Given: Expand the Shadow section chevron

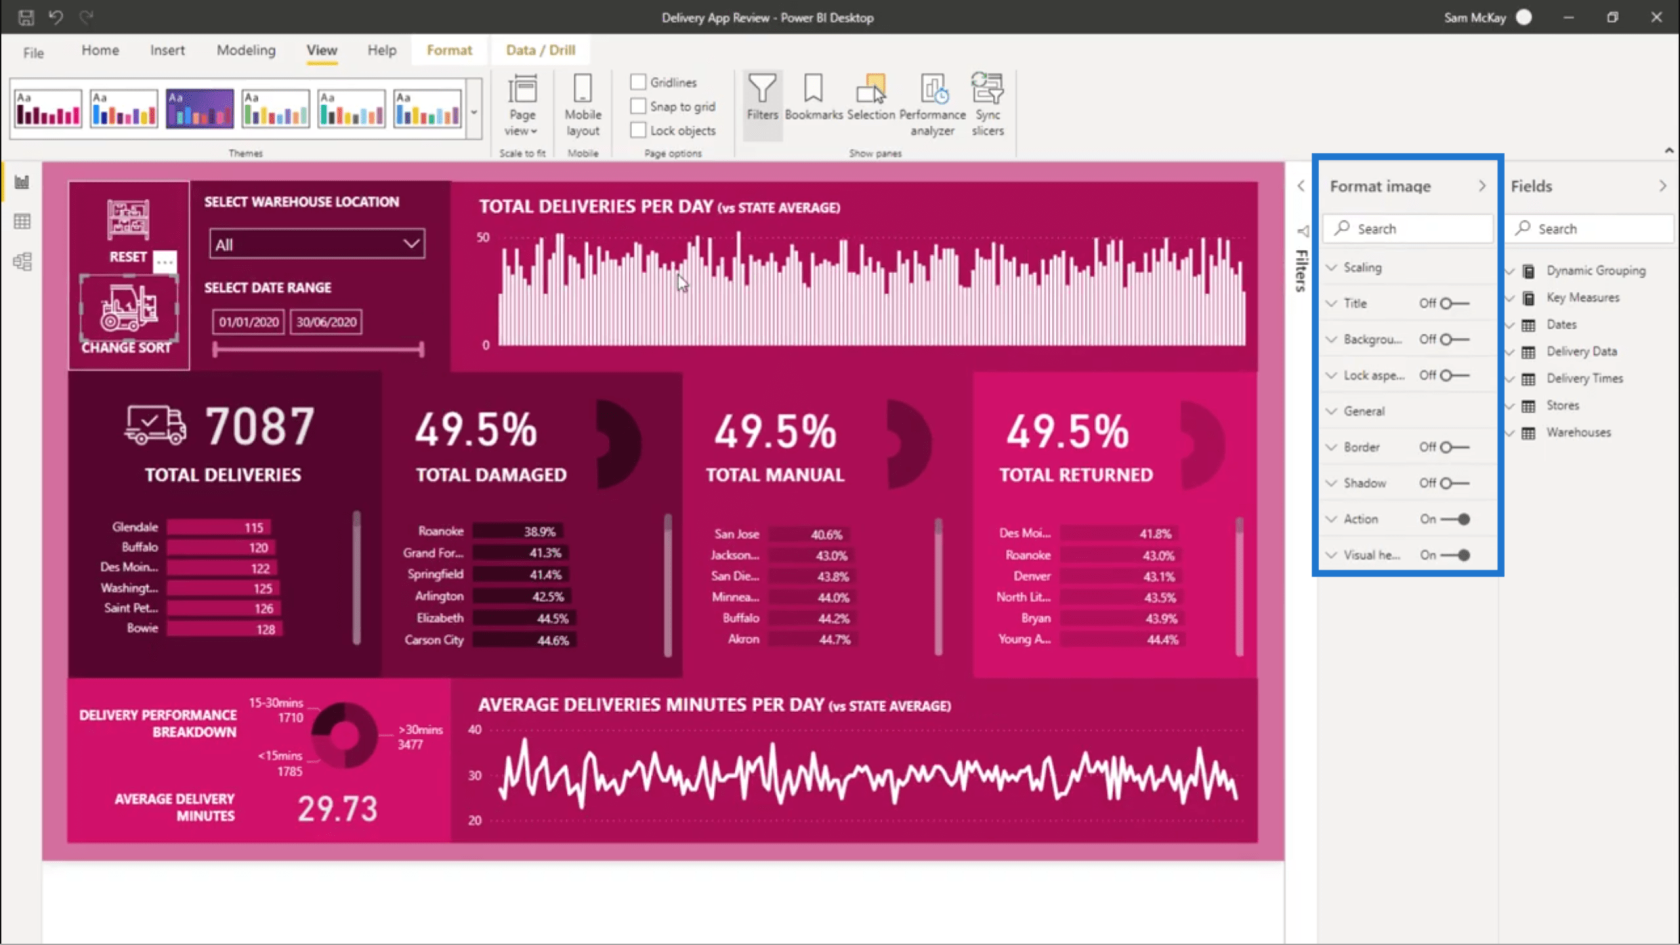Looking at the screenshot, I should [x=1331, y=483].
